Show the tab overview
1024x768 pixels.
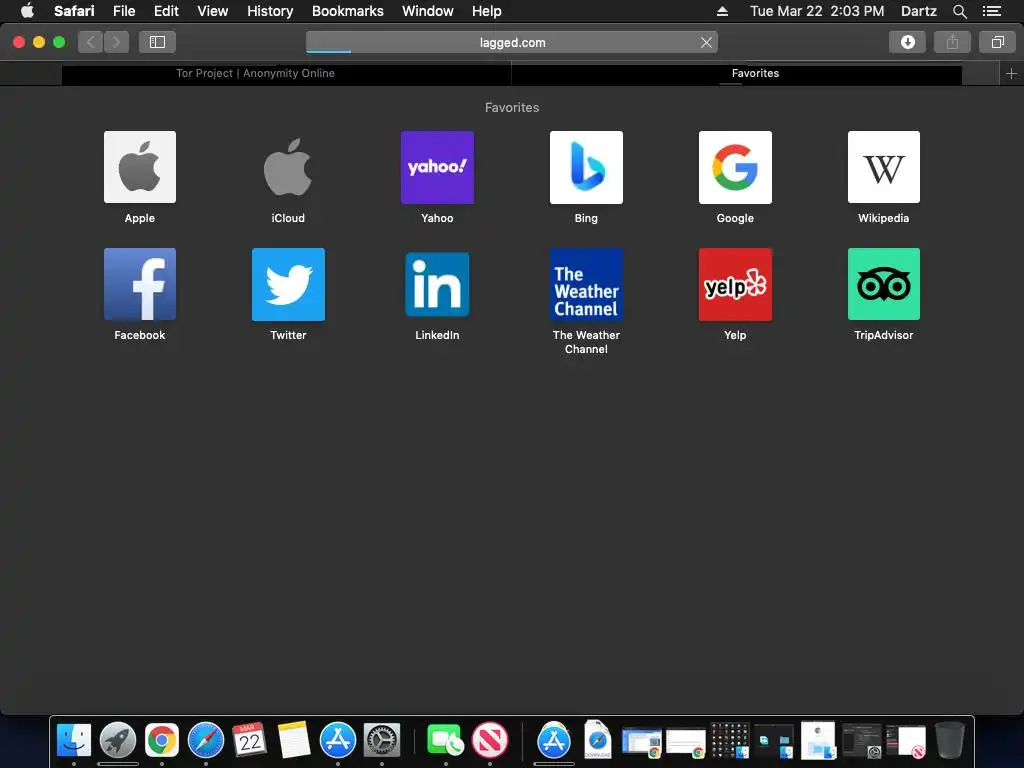[x=997, y=42]
